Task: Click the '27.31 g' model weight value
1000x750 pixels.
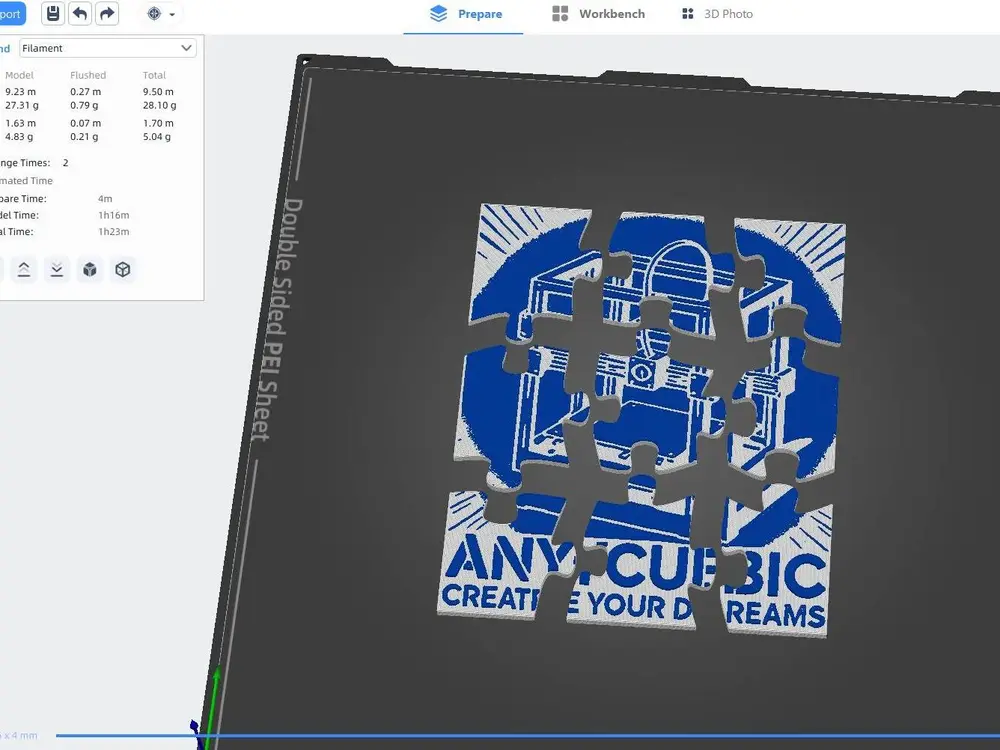Action: 22,105
